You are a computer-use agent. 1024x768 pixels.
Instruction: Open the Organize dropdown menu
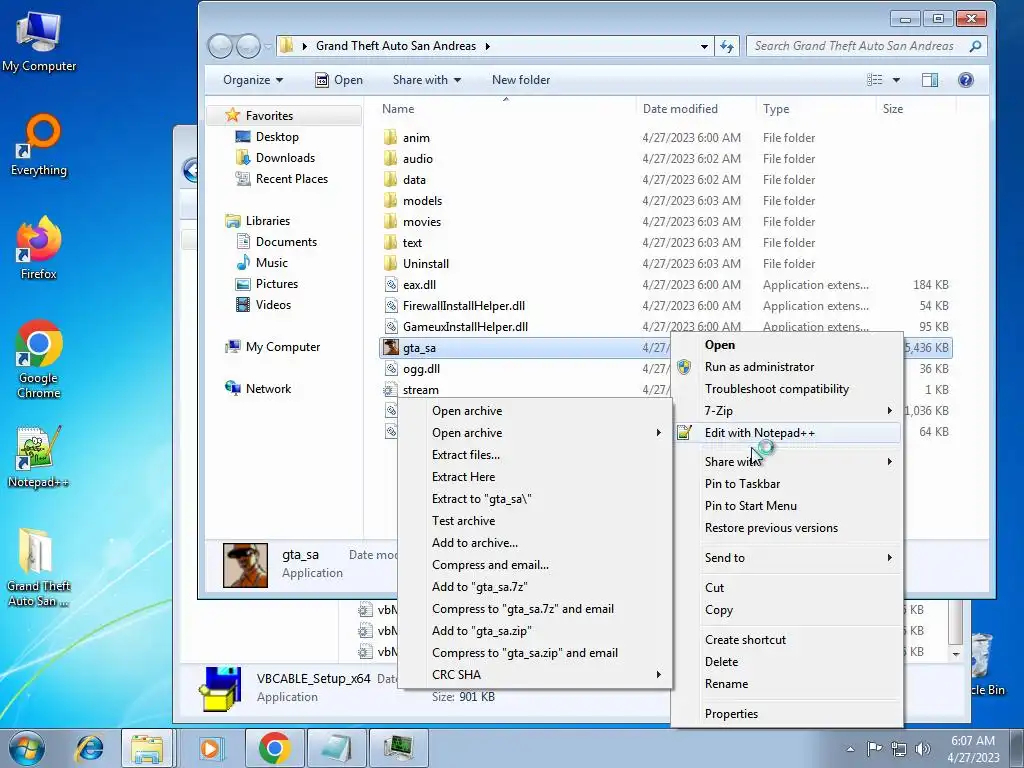click(x=253, y=80)
